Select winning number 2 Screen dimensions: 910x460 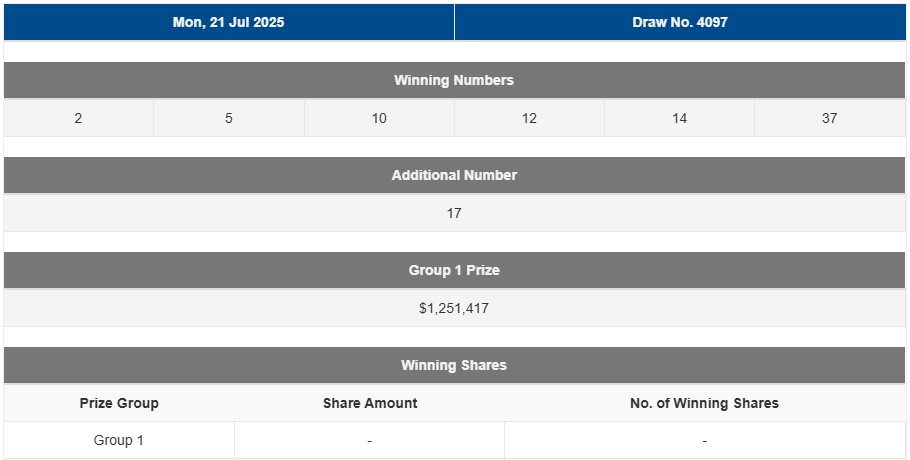[x=78, y=118]
